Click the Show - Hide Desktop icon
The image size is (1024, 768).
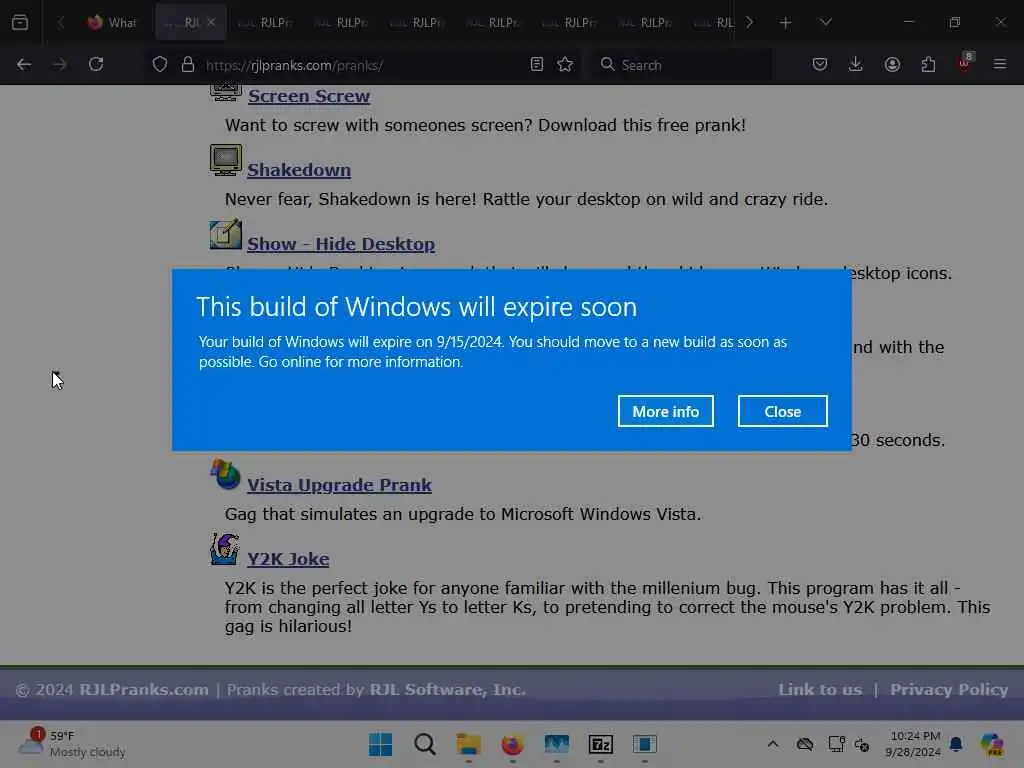pyautogui.click(x=226, y=234)
